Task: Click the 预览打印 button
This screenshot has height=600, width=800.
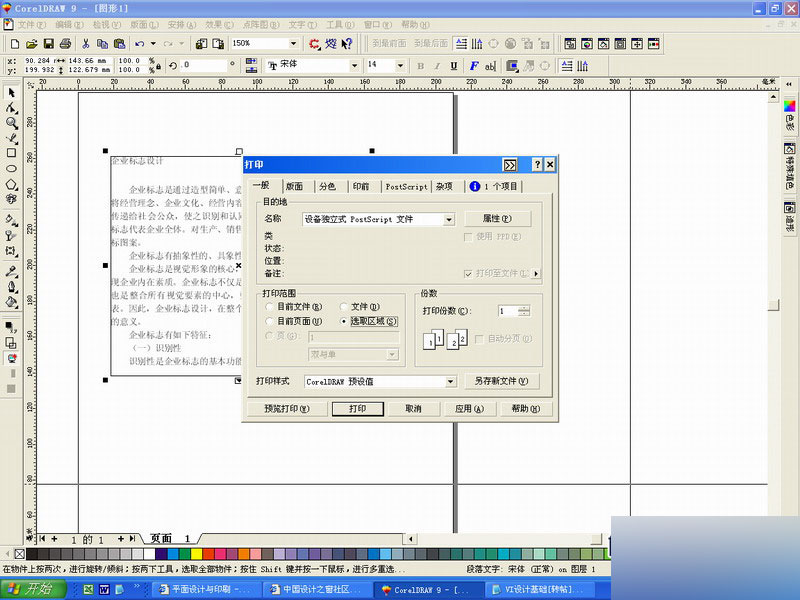Action: coord(287,409)
